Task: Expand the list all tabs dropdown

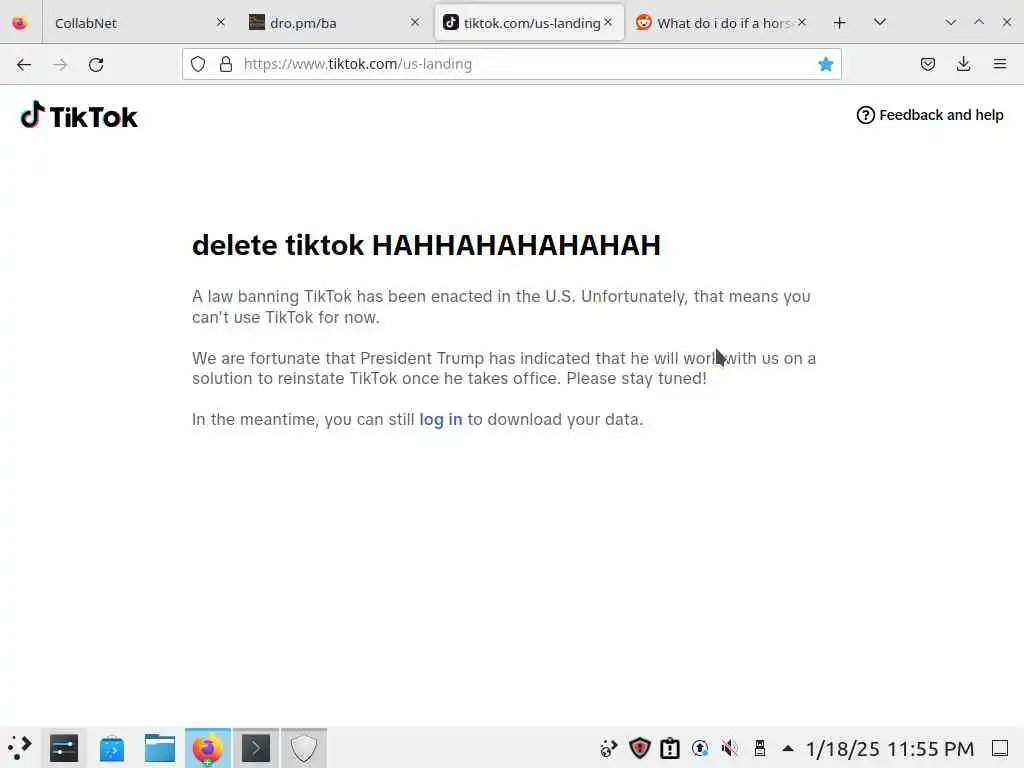Action: 880,23
